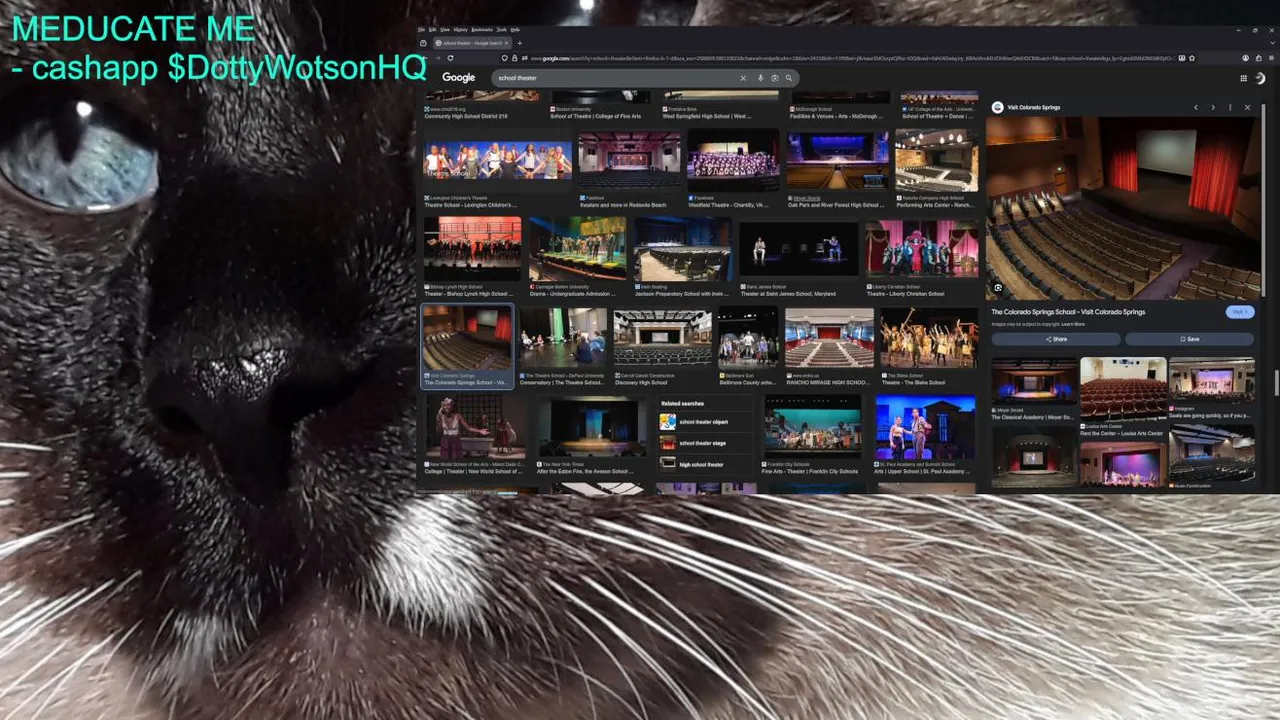
Task: Open the Conservatory Theatre School thumbnail
Action: 563,338
